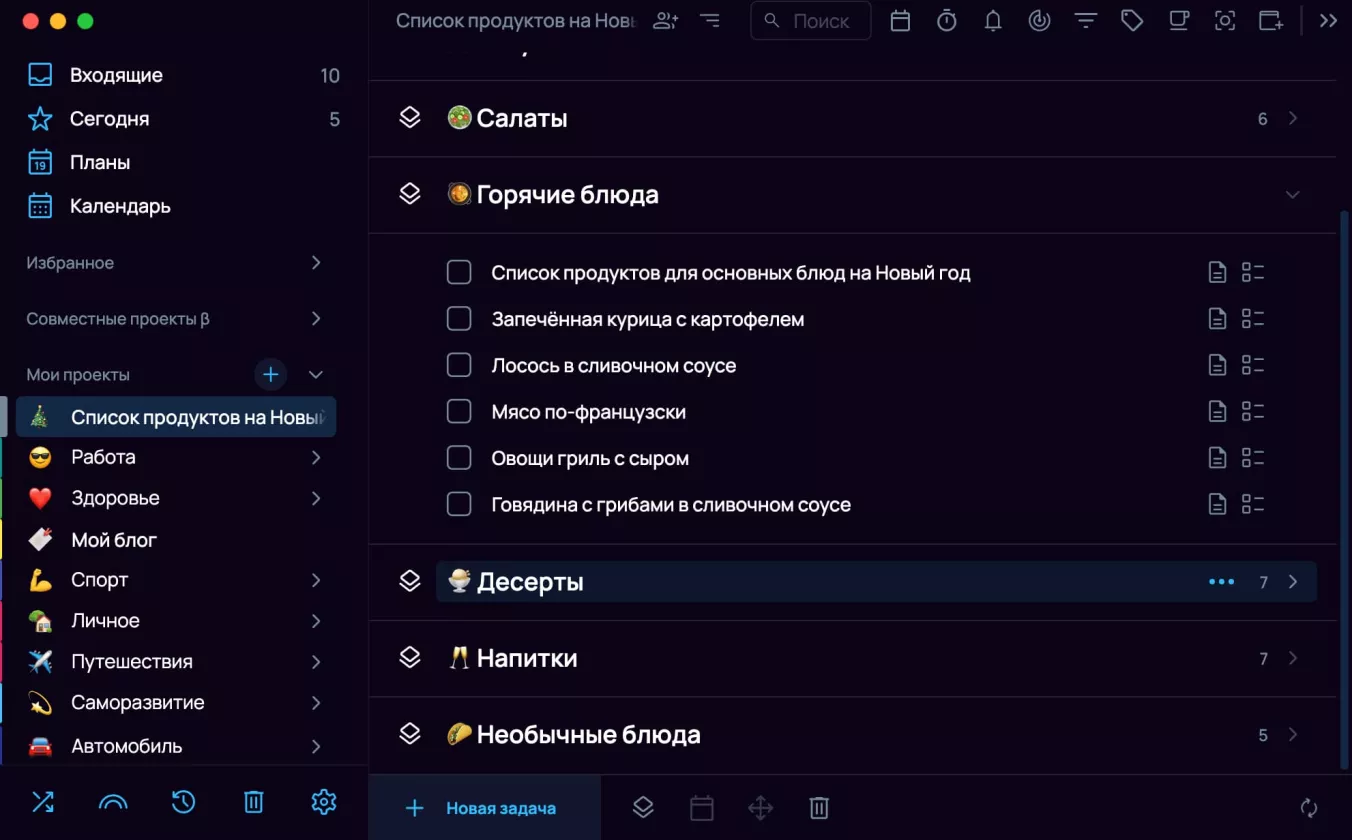Click the add window icon in toolbar
Image resolution: width=1352 pixels, height=840 pixels.
point(1271,20)
